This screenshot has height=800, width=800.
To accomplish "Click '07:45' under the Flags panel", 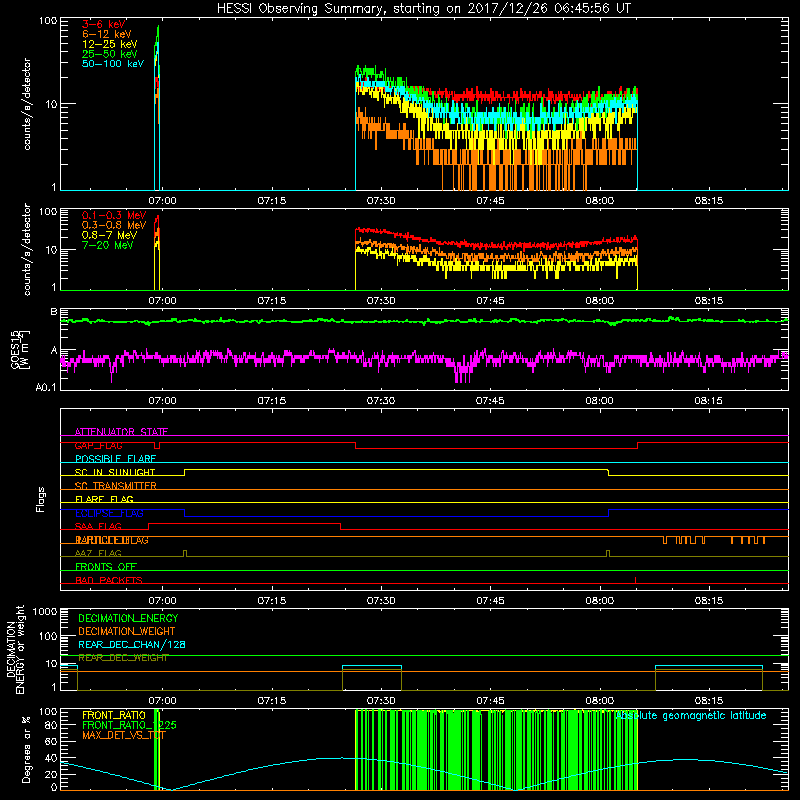I will pos(490,601).
